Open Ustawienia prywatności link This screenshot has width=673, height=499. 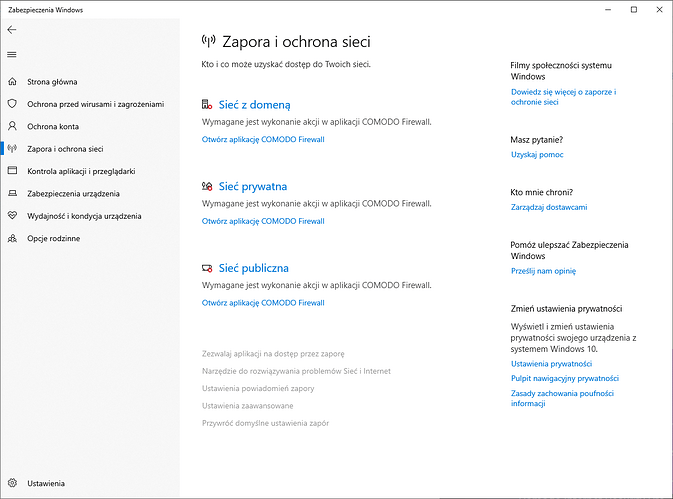click(x=552, y=364)
